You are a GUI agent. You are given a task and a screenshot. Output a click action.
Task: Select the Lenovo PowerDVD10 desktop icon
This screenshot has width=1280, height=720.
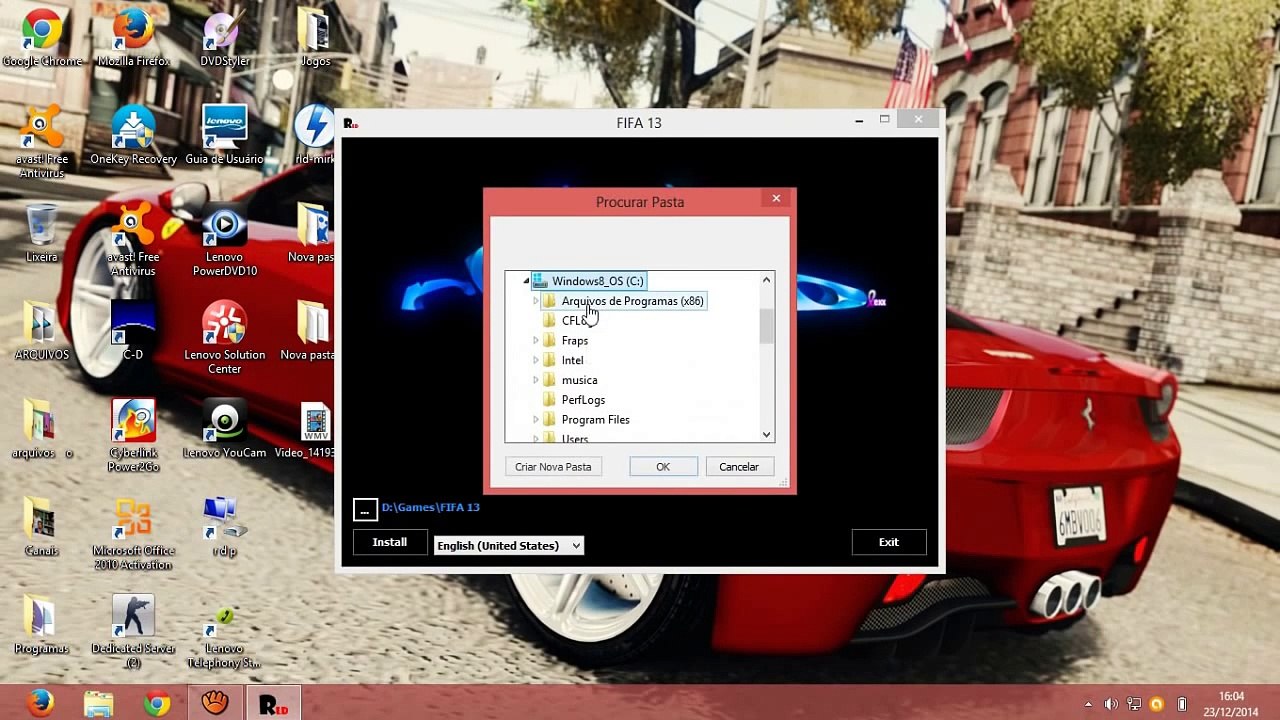(x=224, y=240)
